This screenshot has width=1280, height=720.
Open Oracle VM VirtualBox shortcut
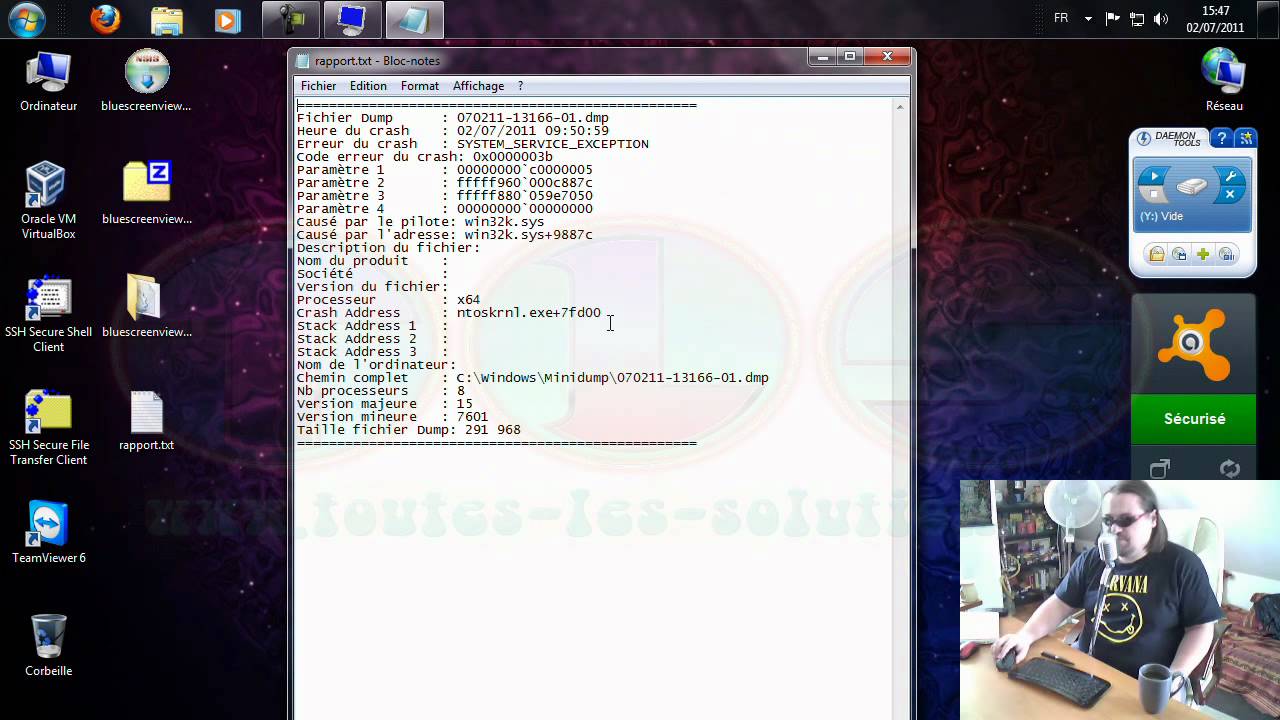(48, 200)
